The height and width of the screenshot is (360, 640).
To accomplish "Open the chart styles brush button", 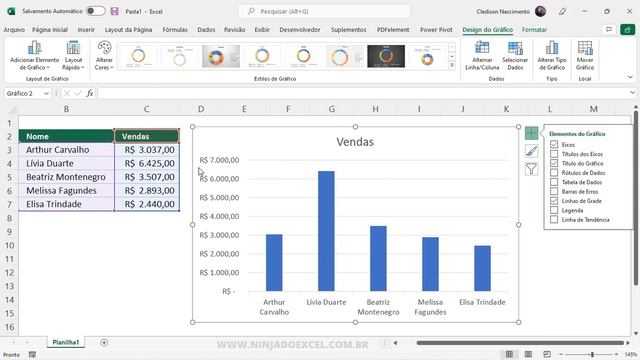I will (531, 151).
